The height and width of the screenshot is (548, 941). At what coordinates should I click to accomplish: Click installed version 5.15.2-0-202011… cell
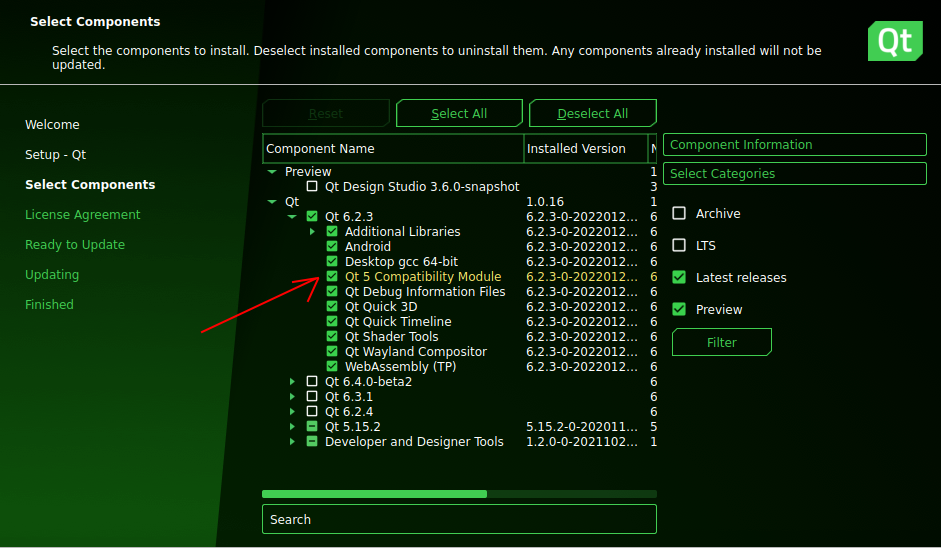pyautogui.click(x=582, y=426)
